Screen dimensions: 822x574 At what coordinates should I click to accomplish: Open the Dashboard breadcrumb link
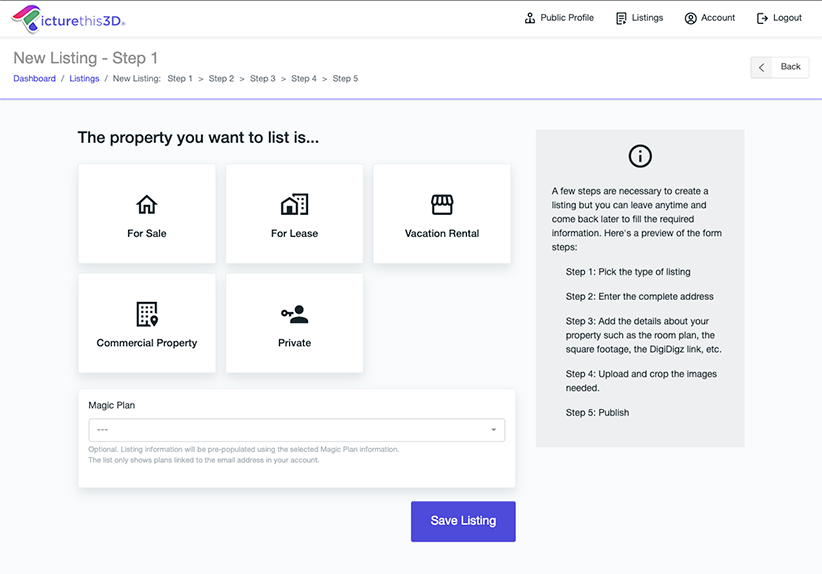click(x=34, y=78)
